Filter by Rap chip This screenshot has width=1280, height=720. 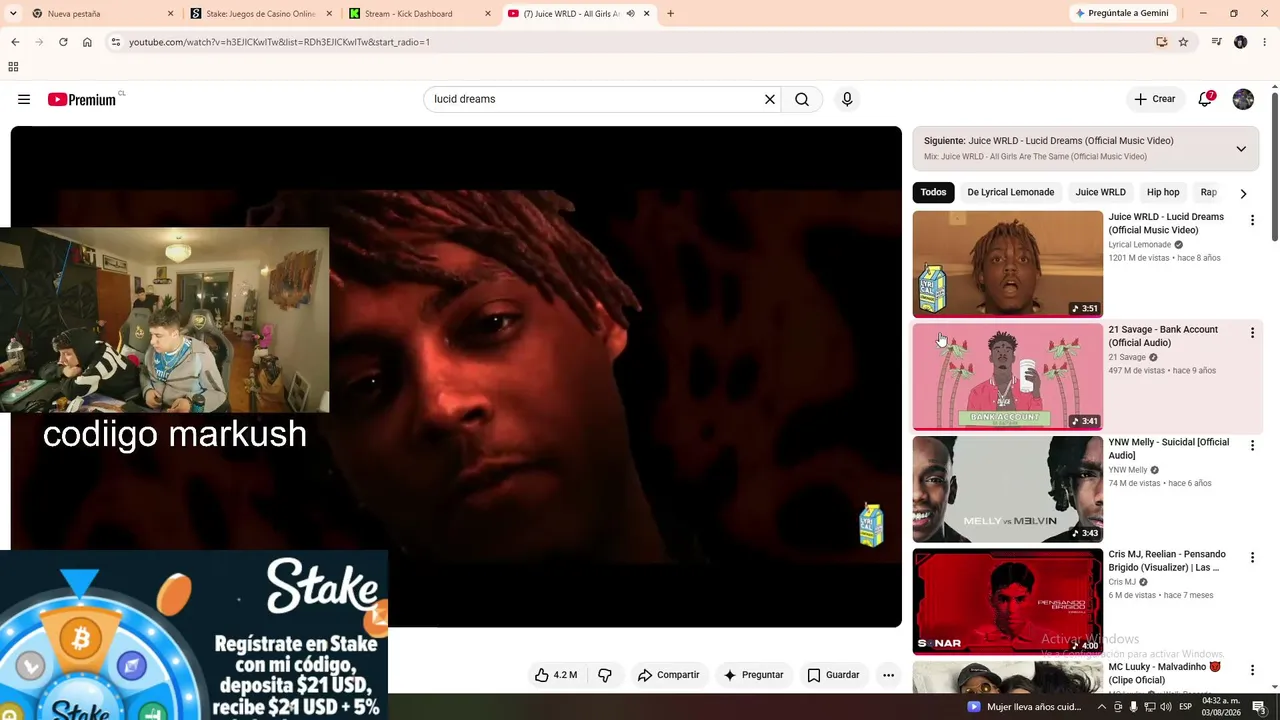click(x=1209, y=192)
